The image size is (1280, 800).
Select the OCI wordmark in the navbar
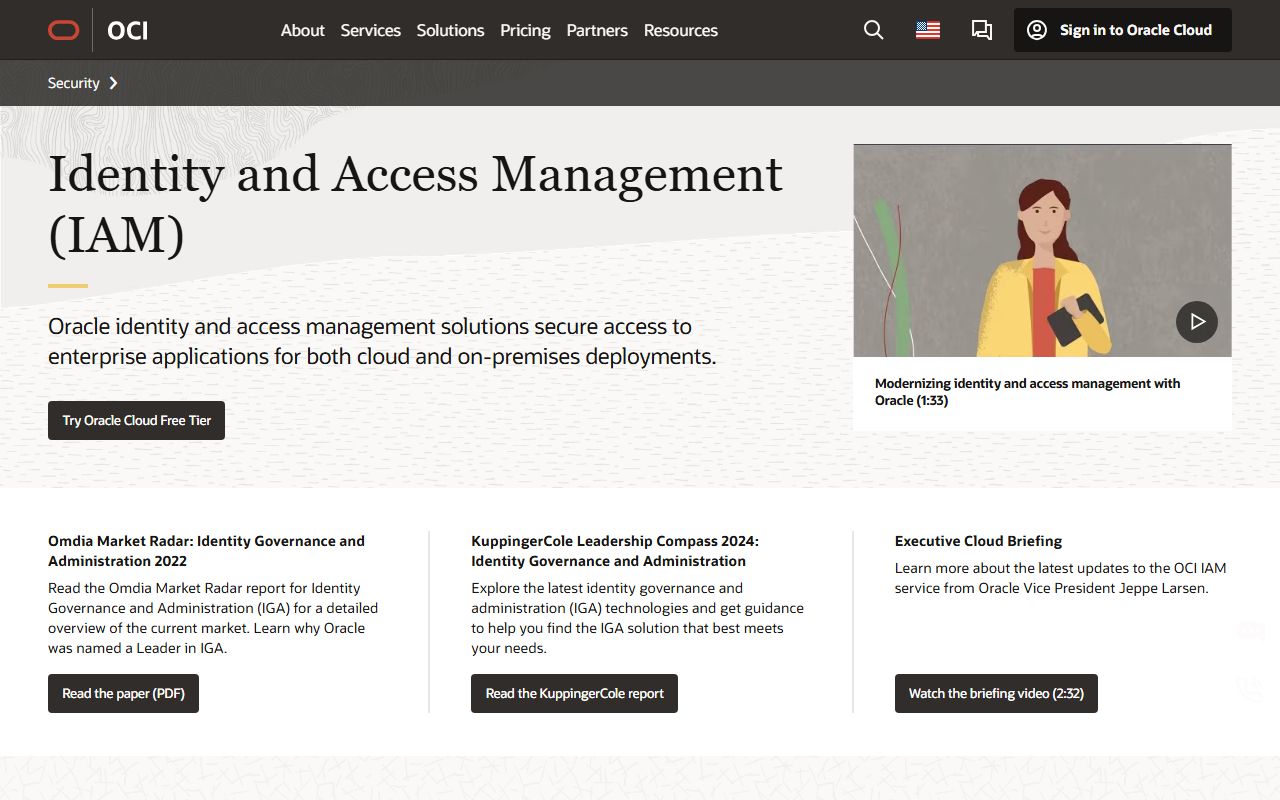point(127,30)
